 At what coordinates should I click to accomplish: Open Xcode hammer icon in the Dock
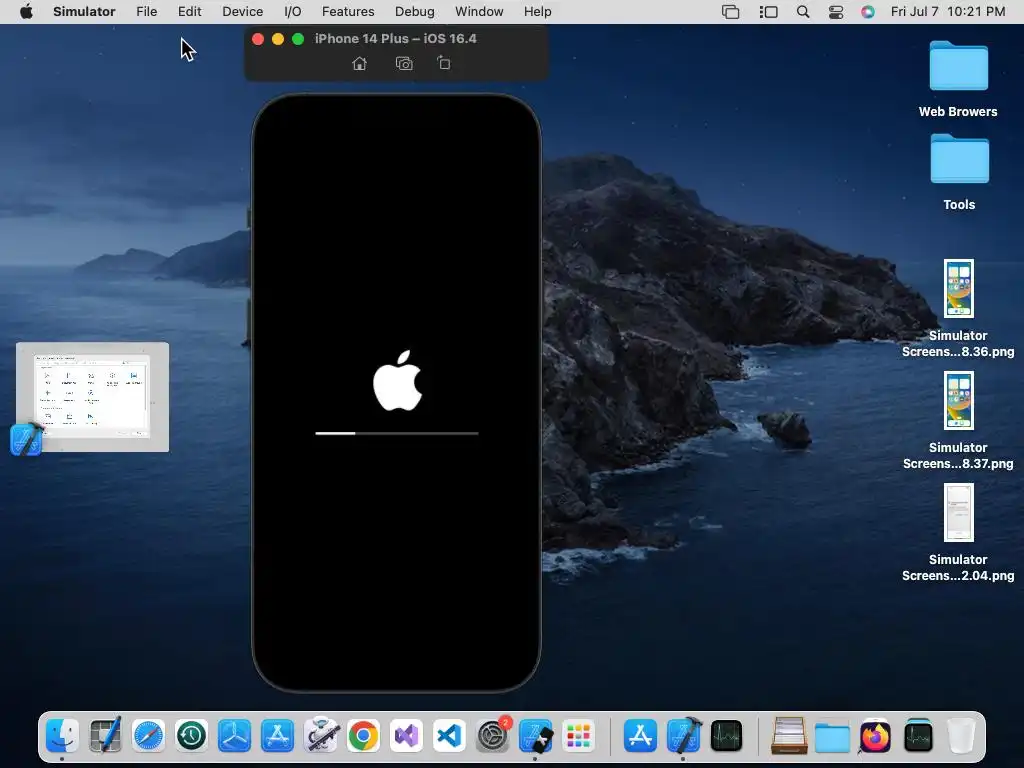click(684, 736)
